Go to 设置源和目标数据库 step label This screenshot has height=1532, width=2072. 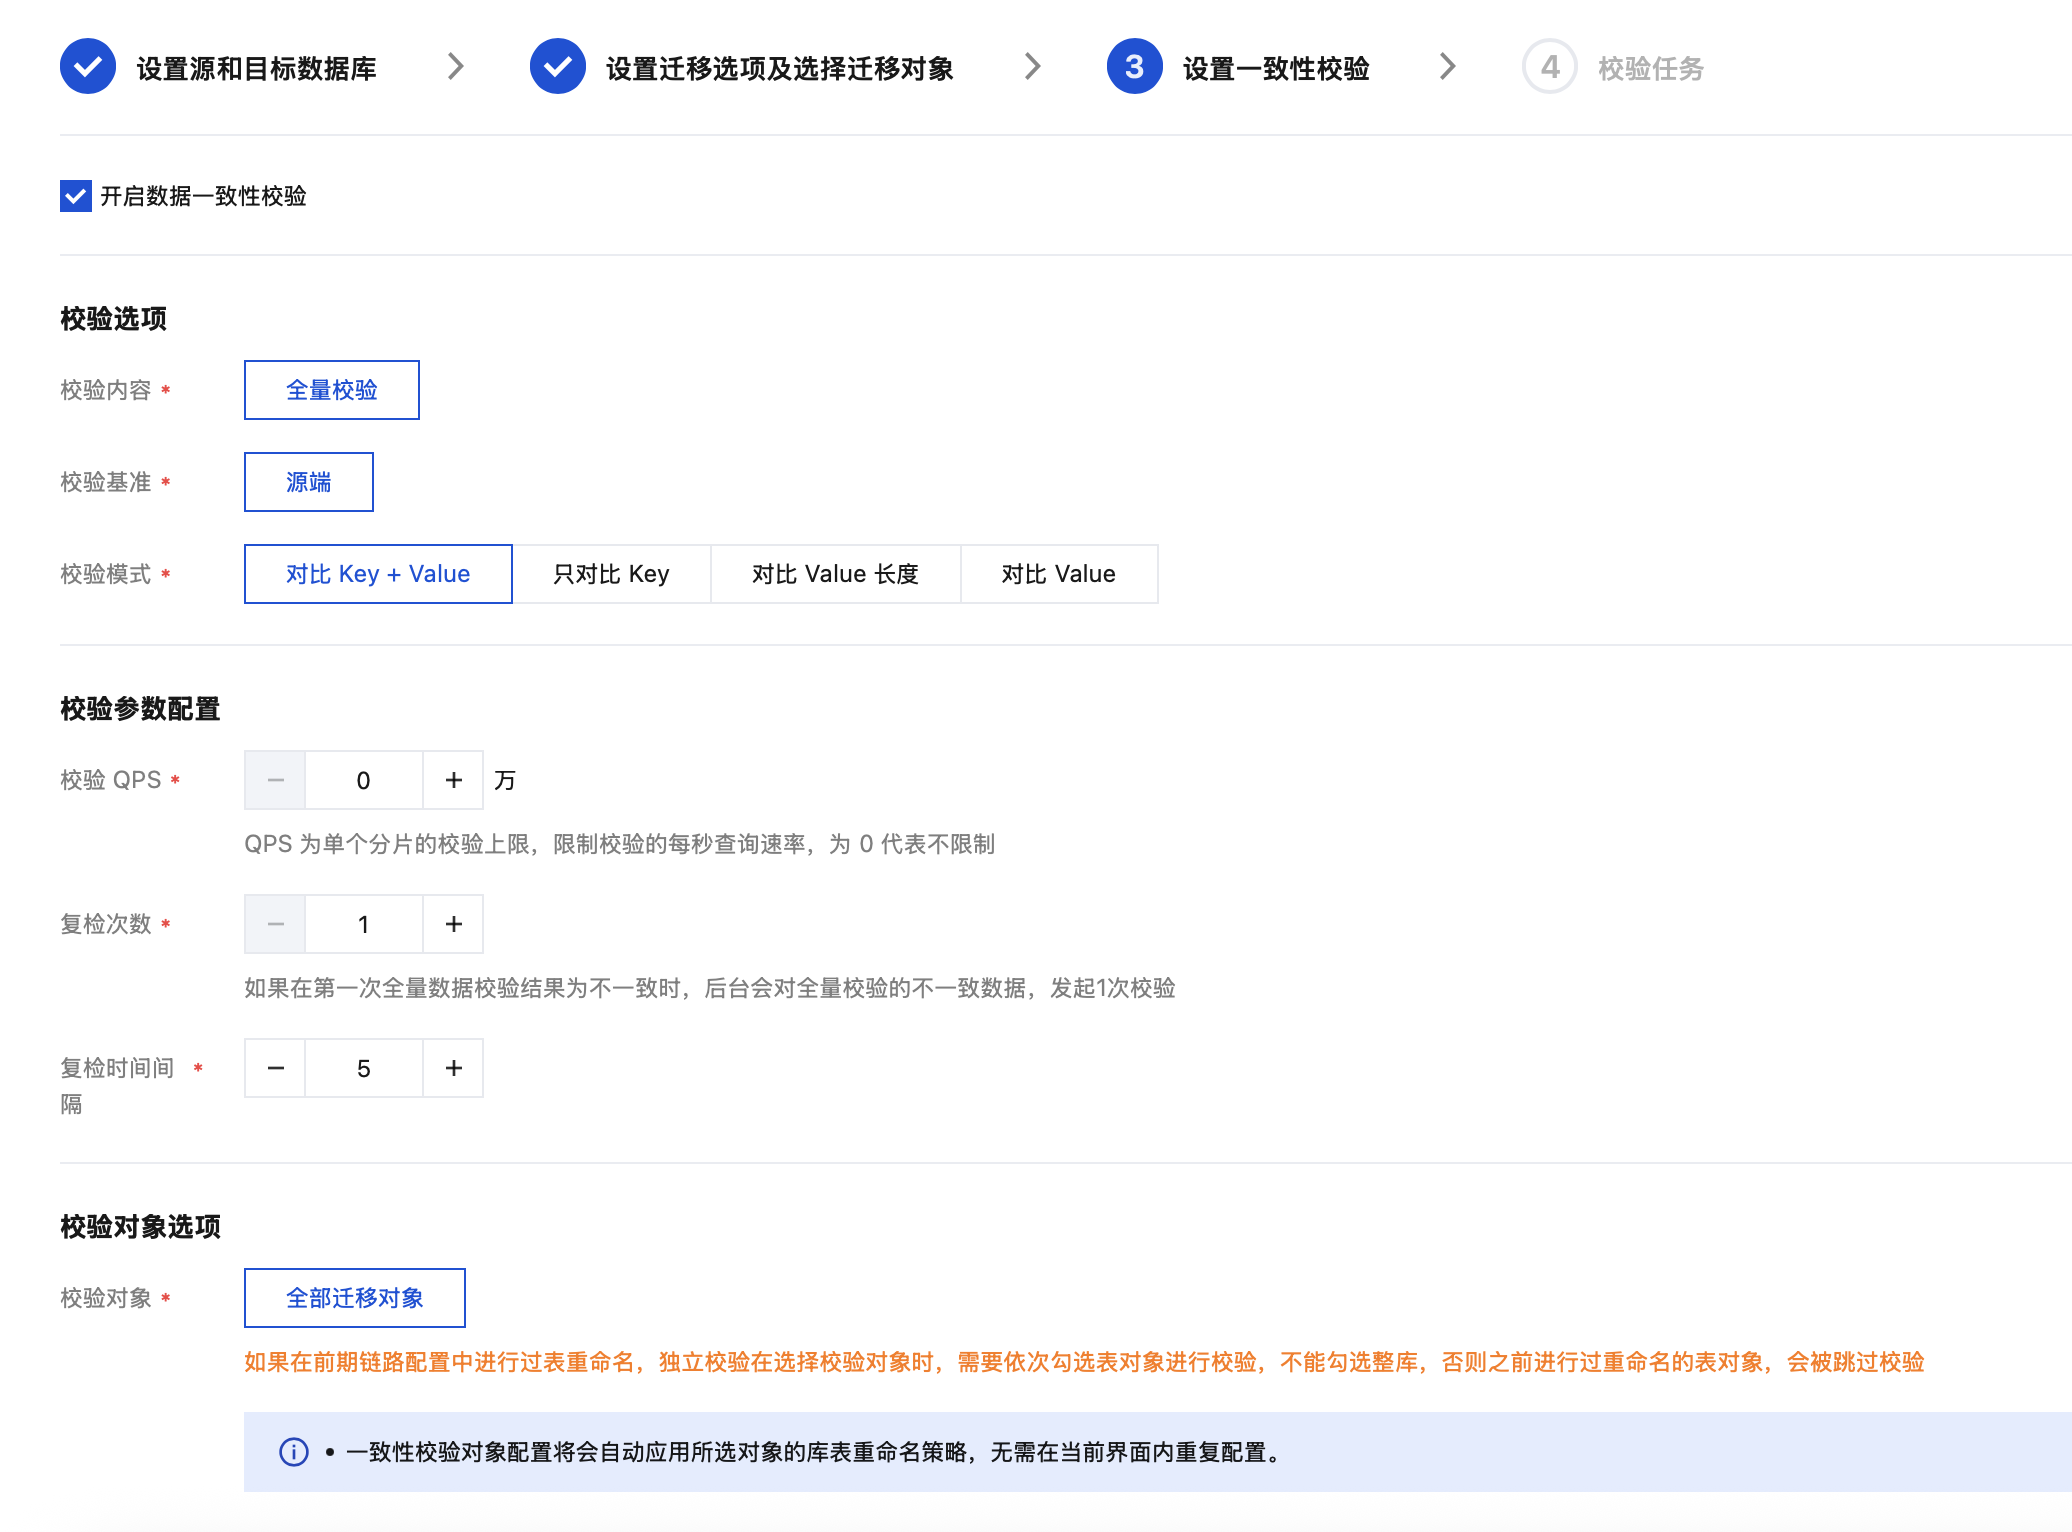coord(256,68)
